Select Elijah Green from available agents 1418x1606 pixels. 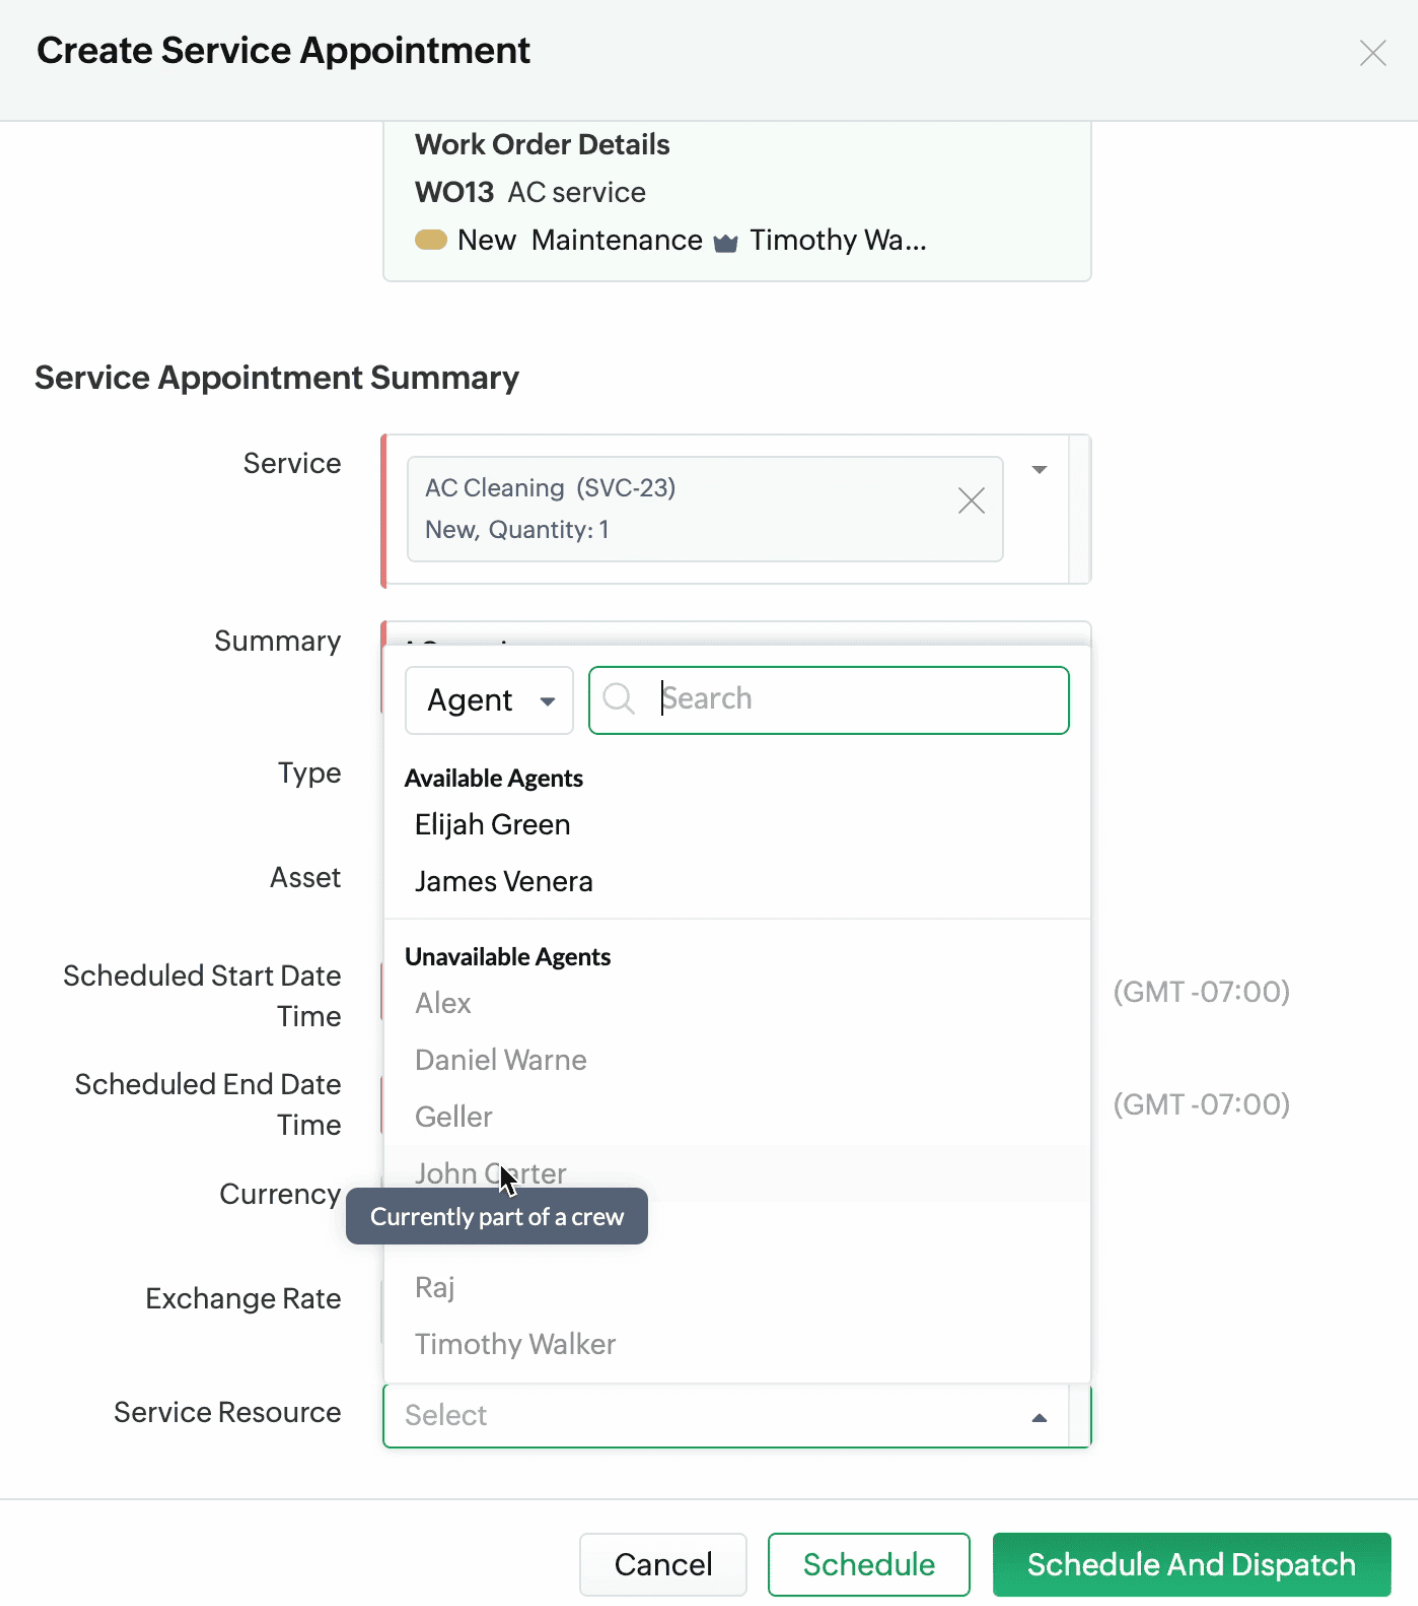[x=492, y=825]
